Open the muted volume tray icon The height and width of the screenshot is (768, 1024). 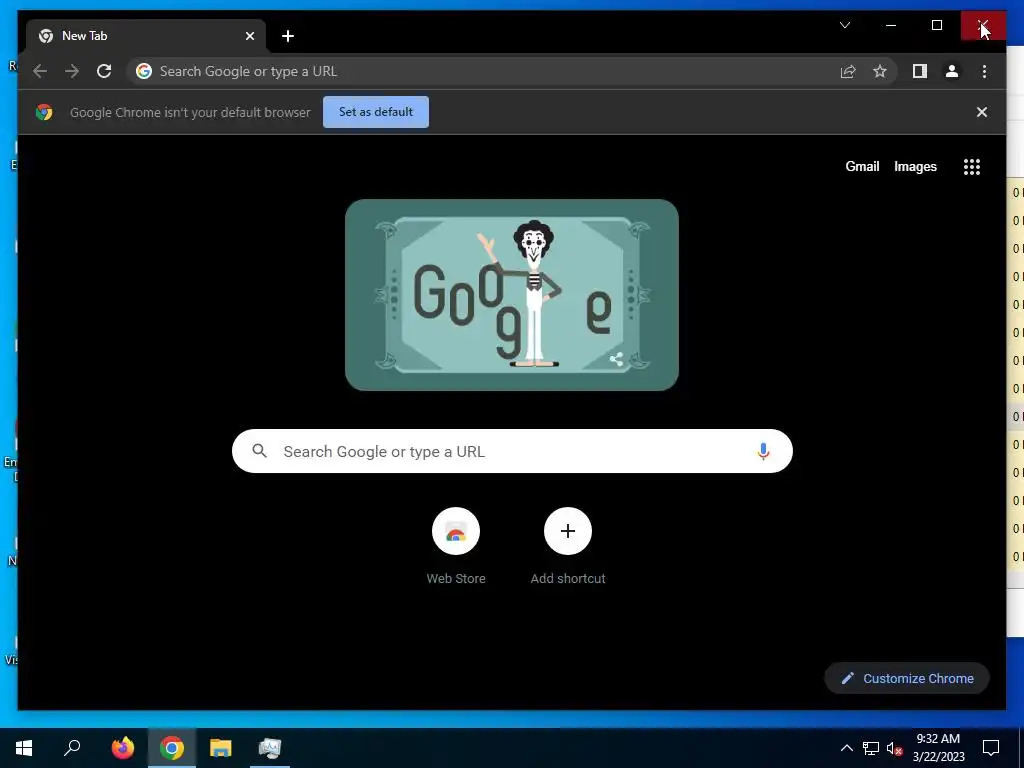click(x=895, y=748)
